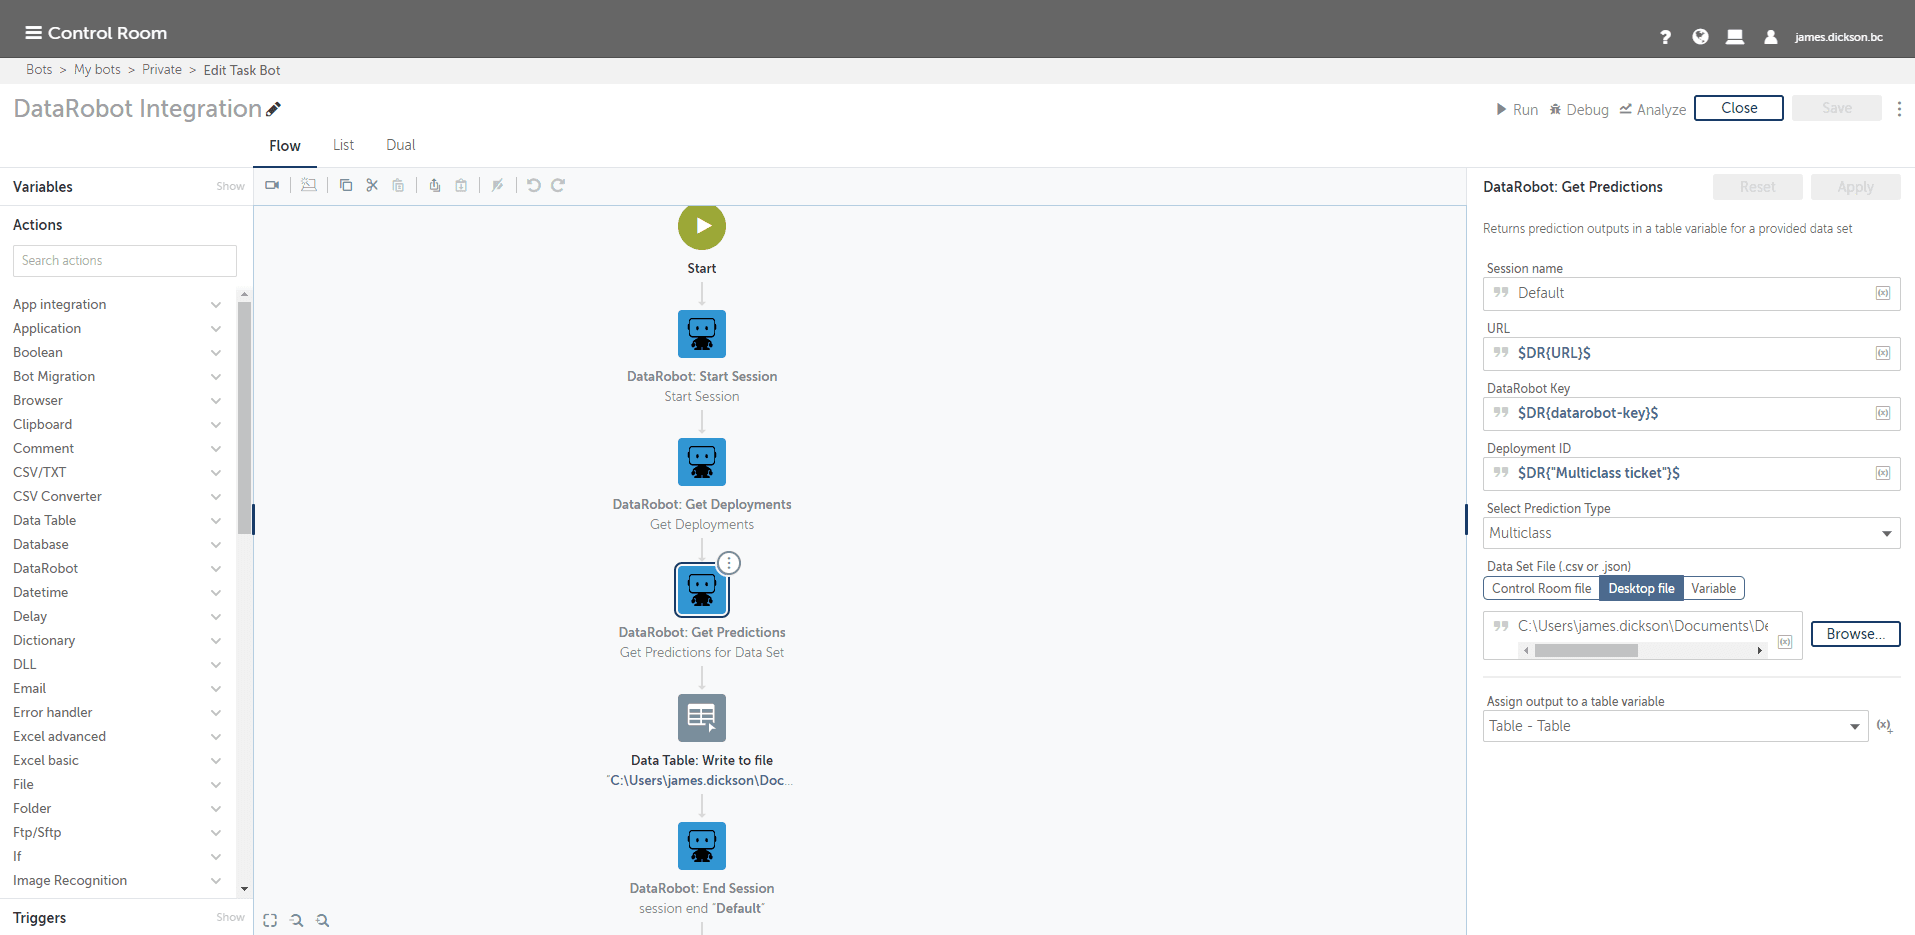Select Control Room file option

tap(1541, 588)
